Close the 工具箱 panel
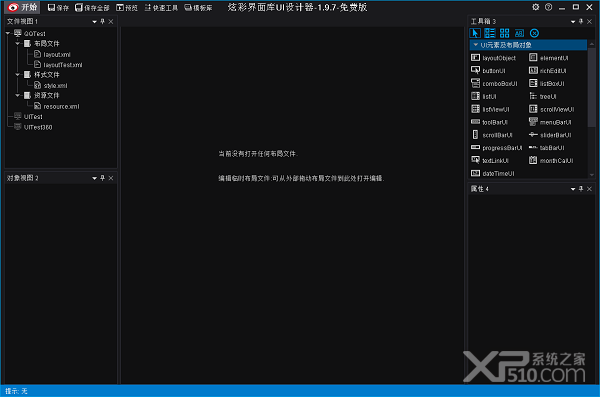 point(589,22)
